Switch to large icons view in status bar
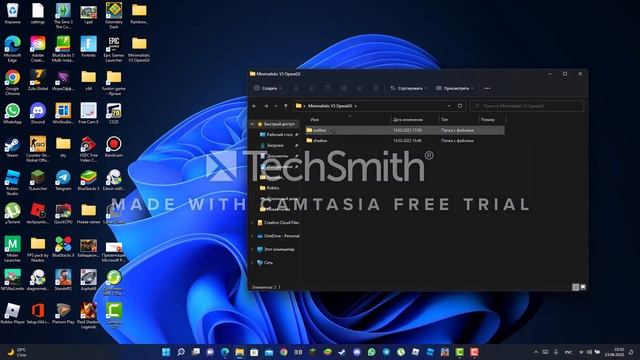Screen dimensions: 640x360 click(x=583, y=287)
